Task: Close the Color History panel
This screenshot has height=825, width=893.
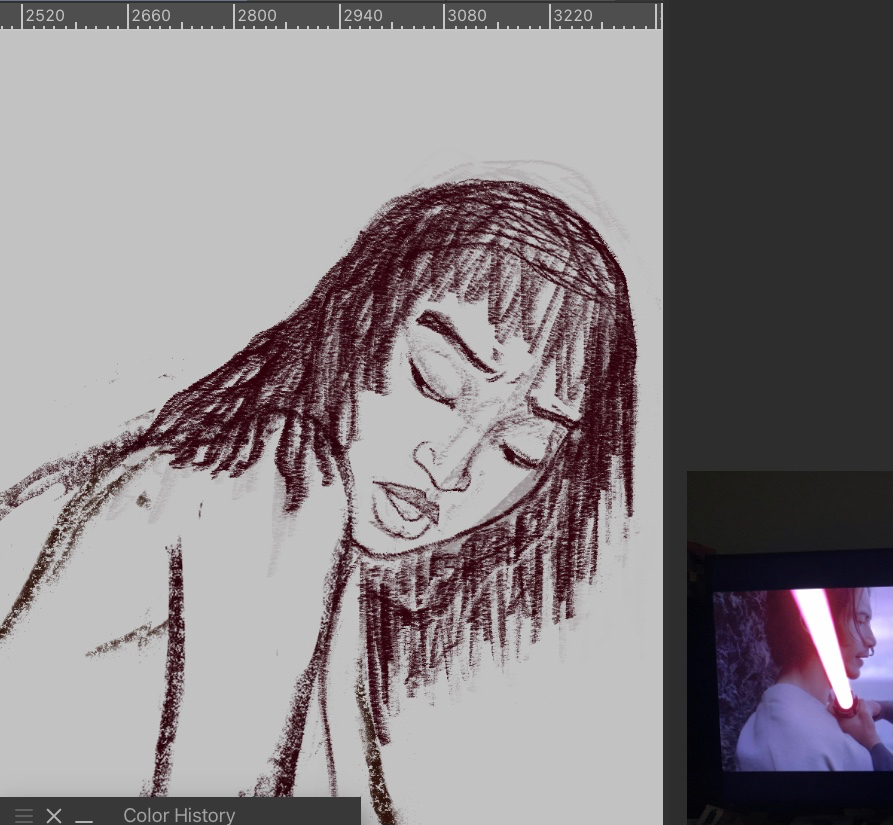Action: click(54, 815)
